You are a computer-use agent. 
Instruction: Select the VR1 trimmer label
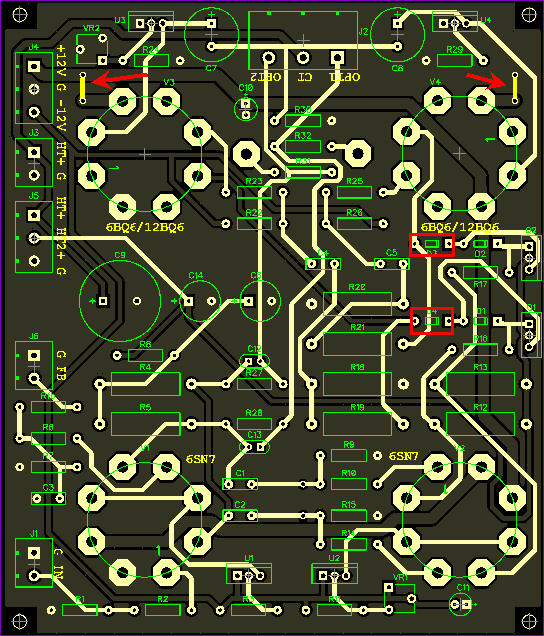[400, 578]
